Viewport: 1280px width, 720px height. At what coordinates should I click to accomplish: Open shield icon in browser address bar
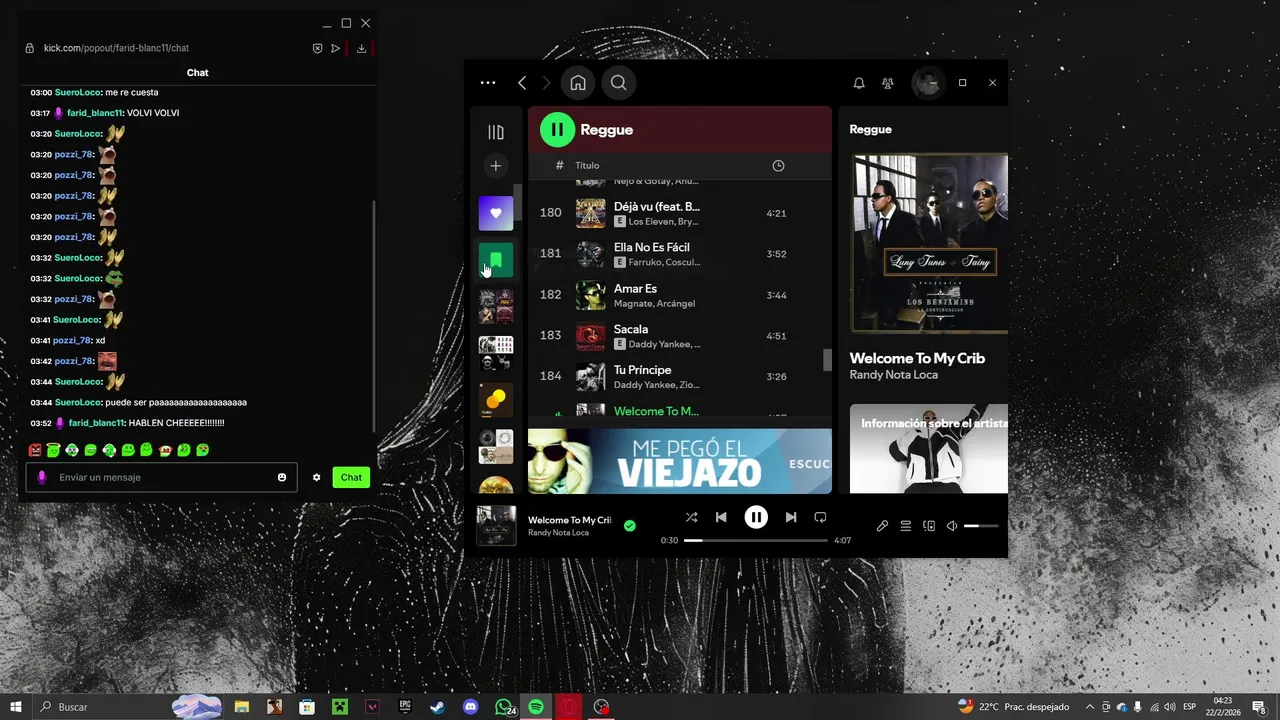317,48
